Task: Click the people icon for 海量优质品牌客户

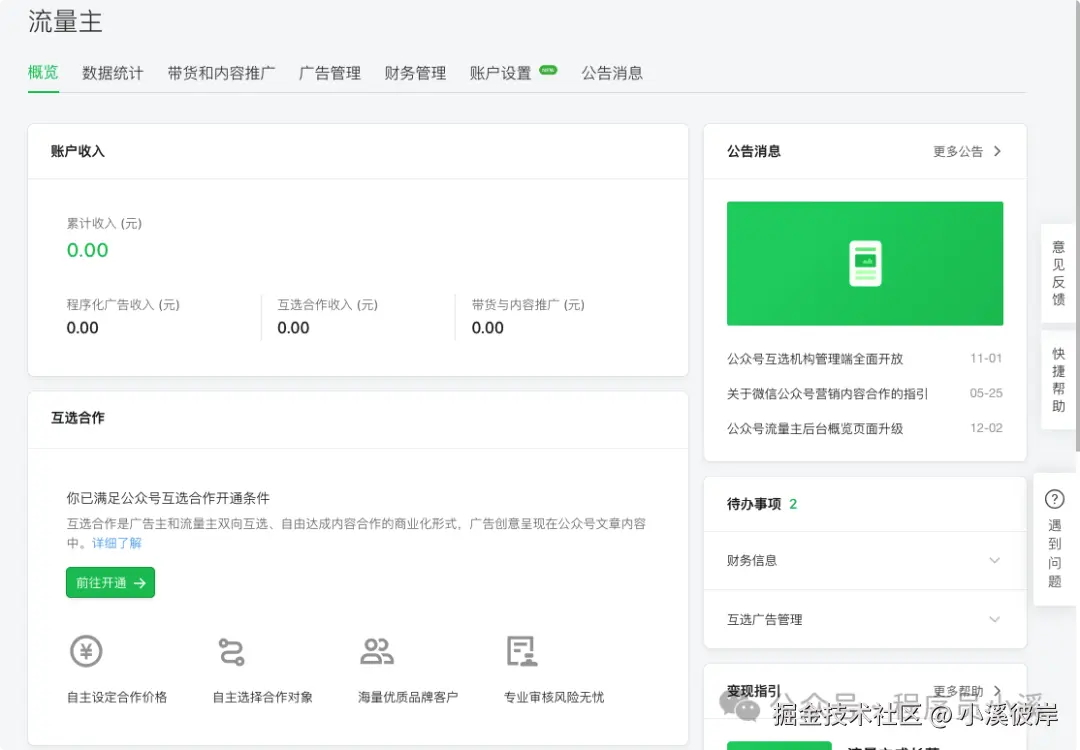Action: 378,651
